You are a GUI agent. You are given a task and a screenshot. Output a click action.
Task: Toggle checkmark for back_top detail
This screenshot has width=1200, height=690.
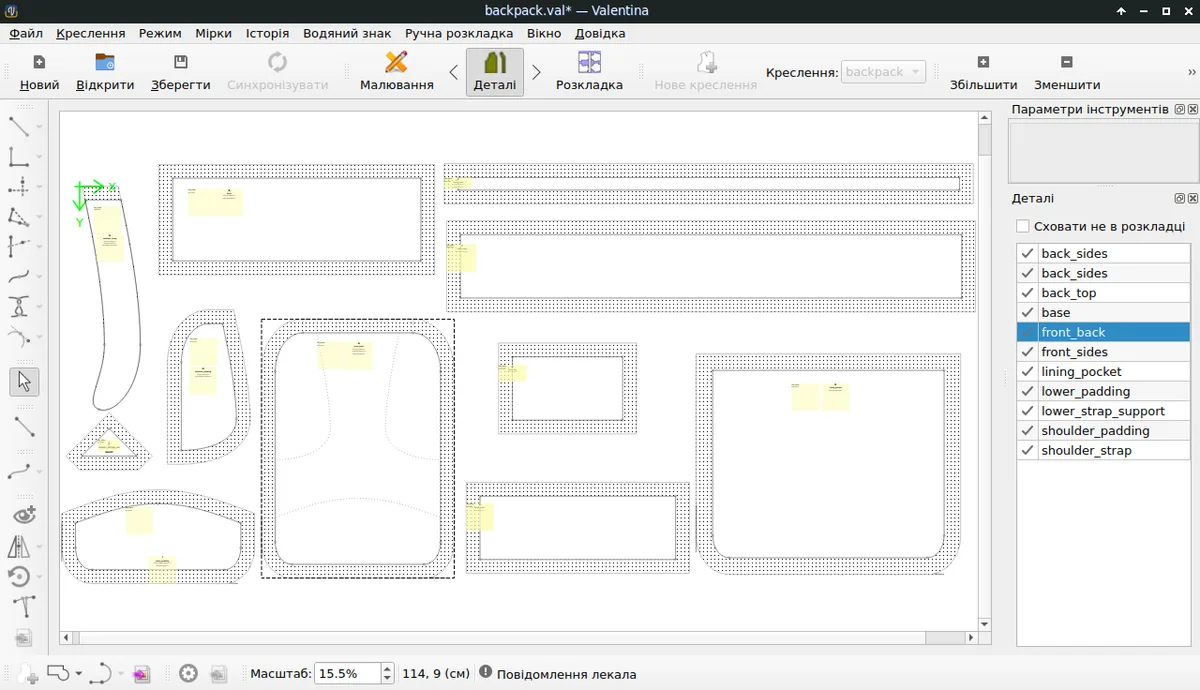point(1027,293)
